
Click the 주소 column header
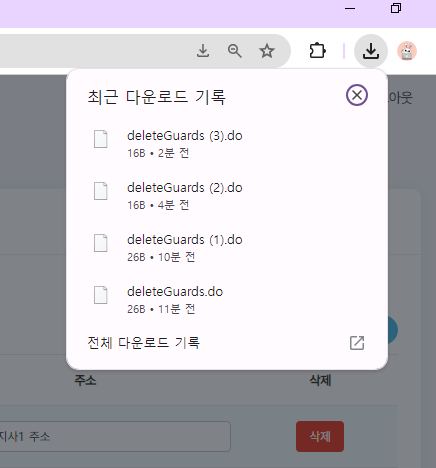85,380
